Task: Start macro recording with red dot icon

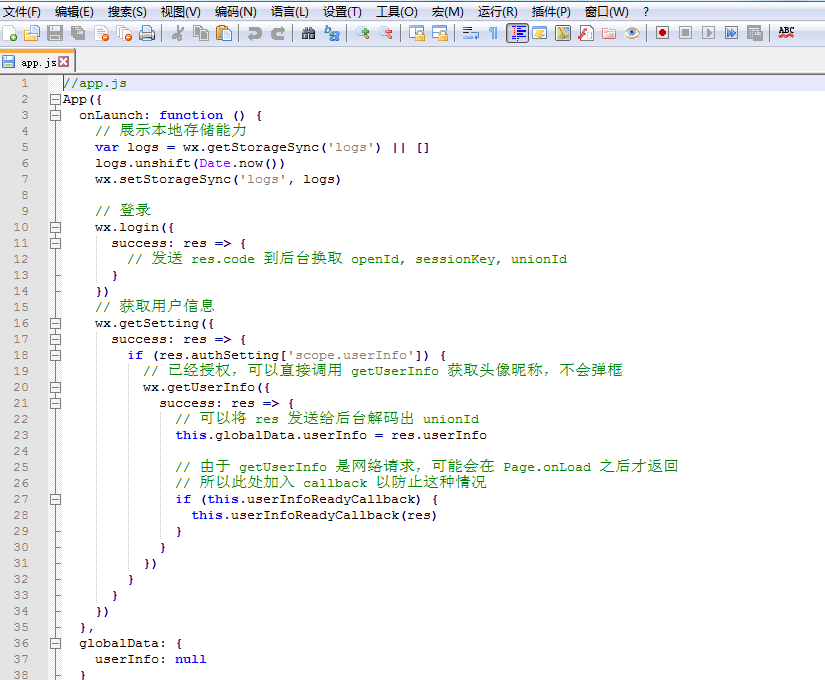Action: [x=662, y=33]
